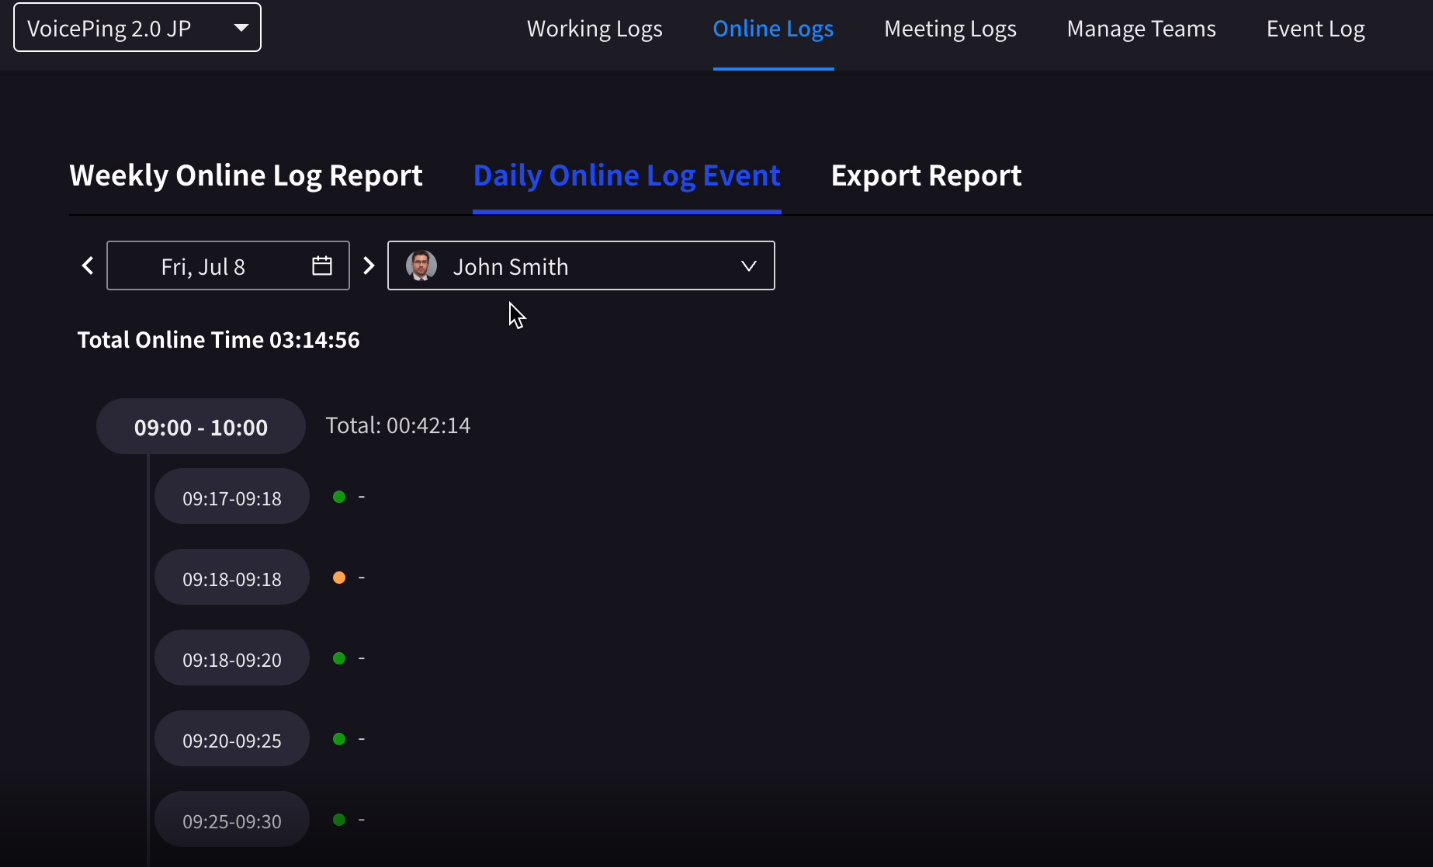Select the 09:25-09:30 time entry

point(232,821)
